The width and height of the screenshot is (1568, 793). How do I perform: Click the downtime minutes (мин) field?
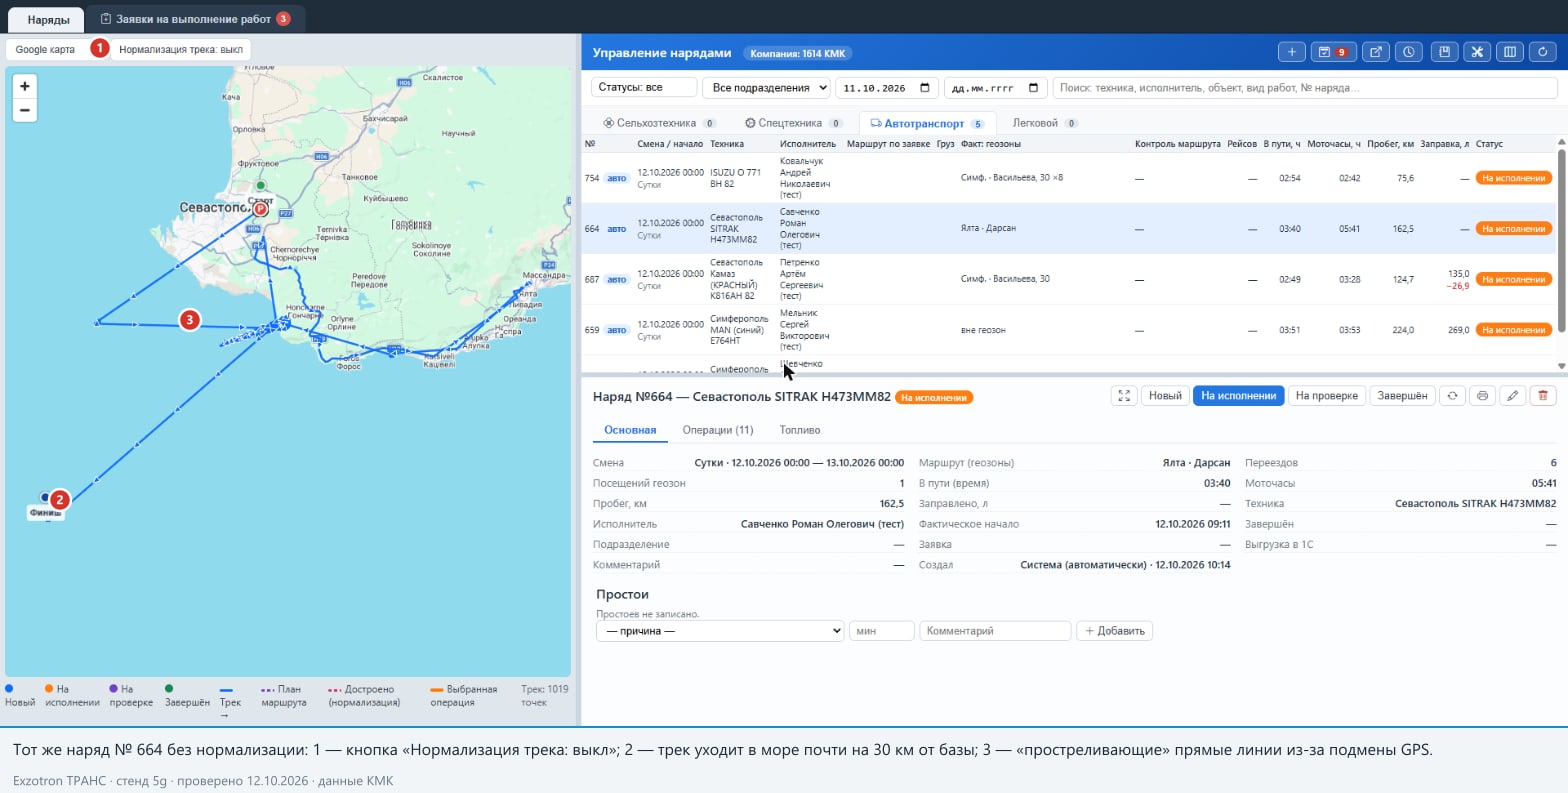click(x=882, y=631)
